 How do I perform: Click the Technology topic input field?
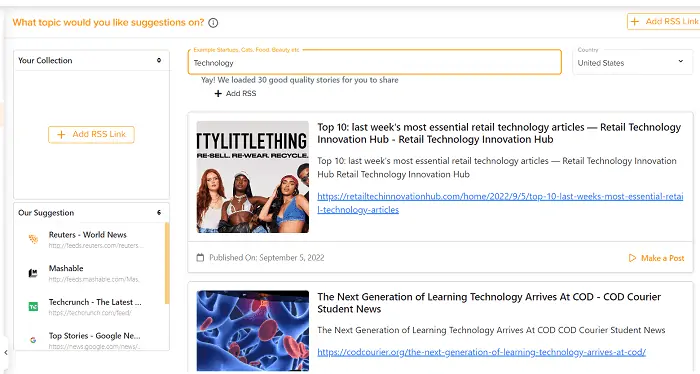[x=375, y=62]
